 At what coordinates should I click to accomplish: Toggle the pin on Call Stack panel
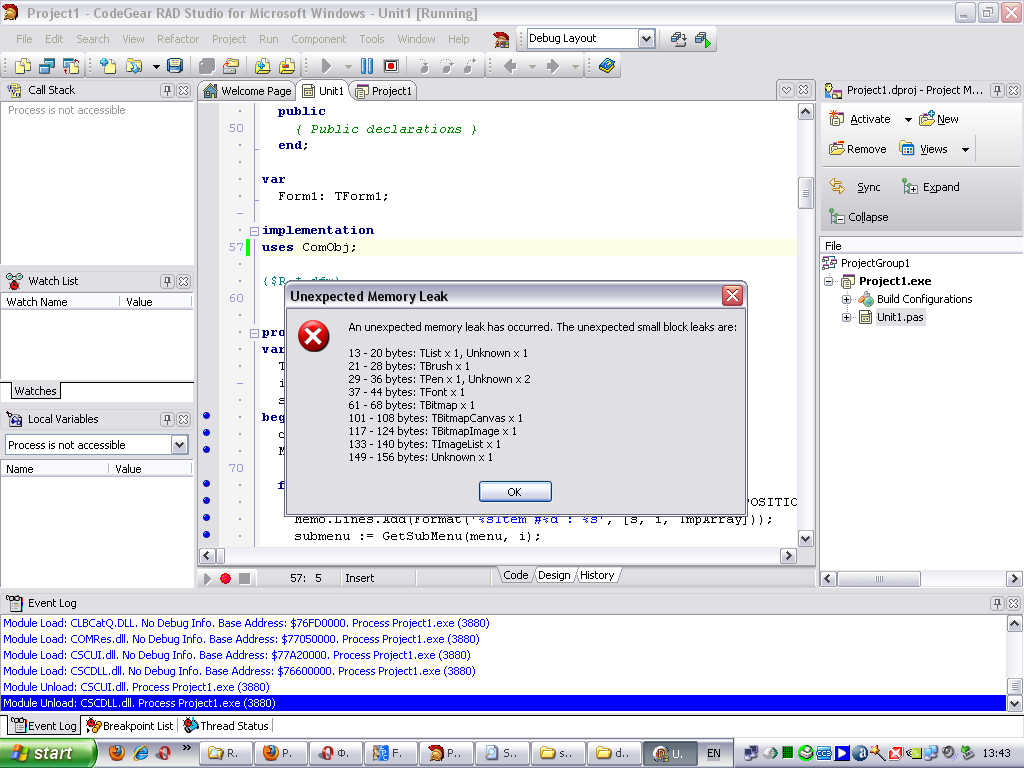(167, 90)
